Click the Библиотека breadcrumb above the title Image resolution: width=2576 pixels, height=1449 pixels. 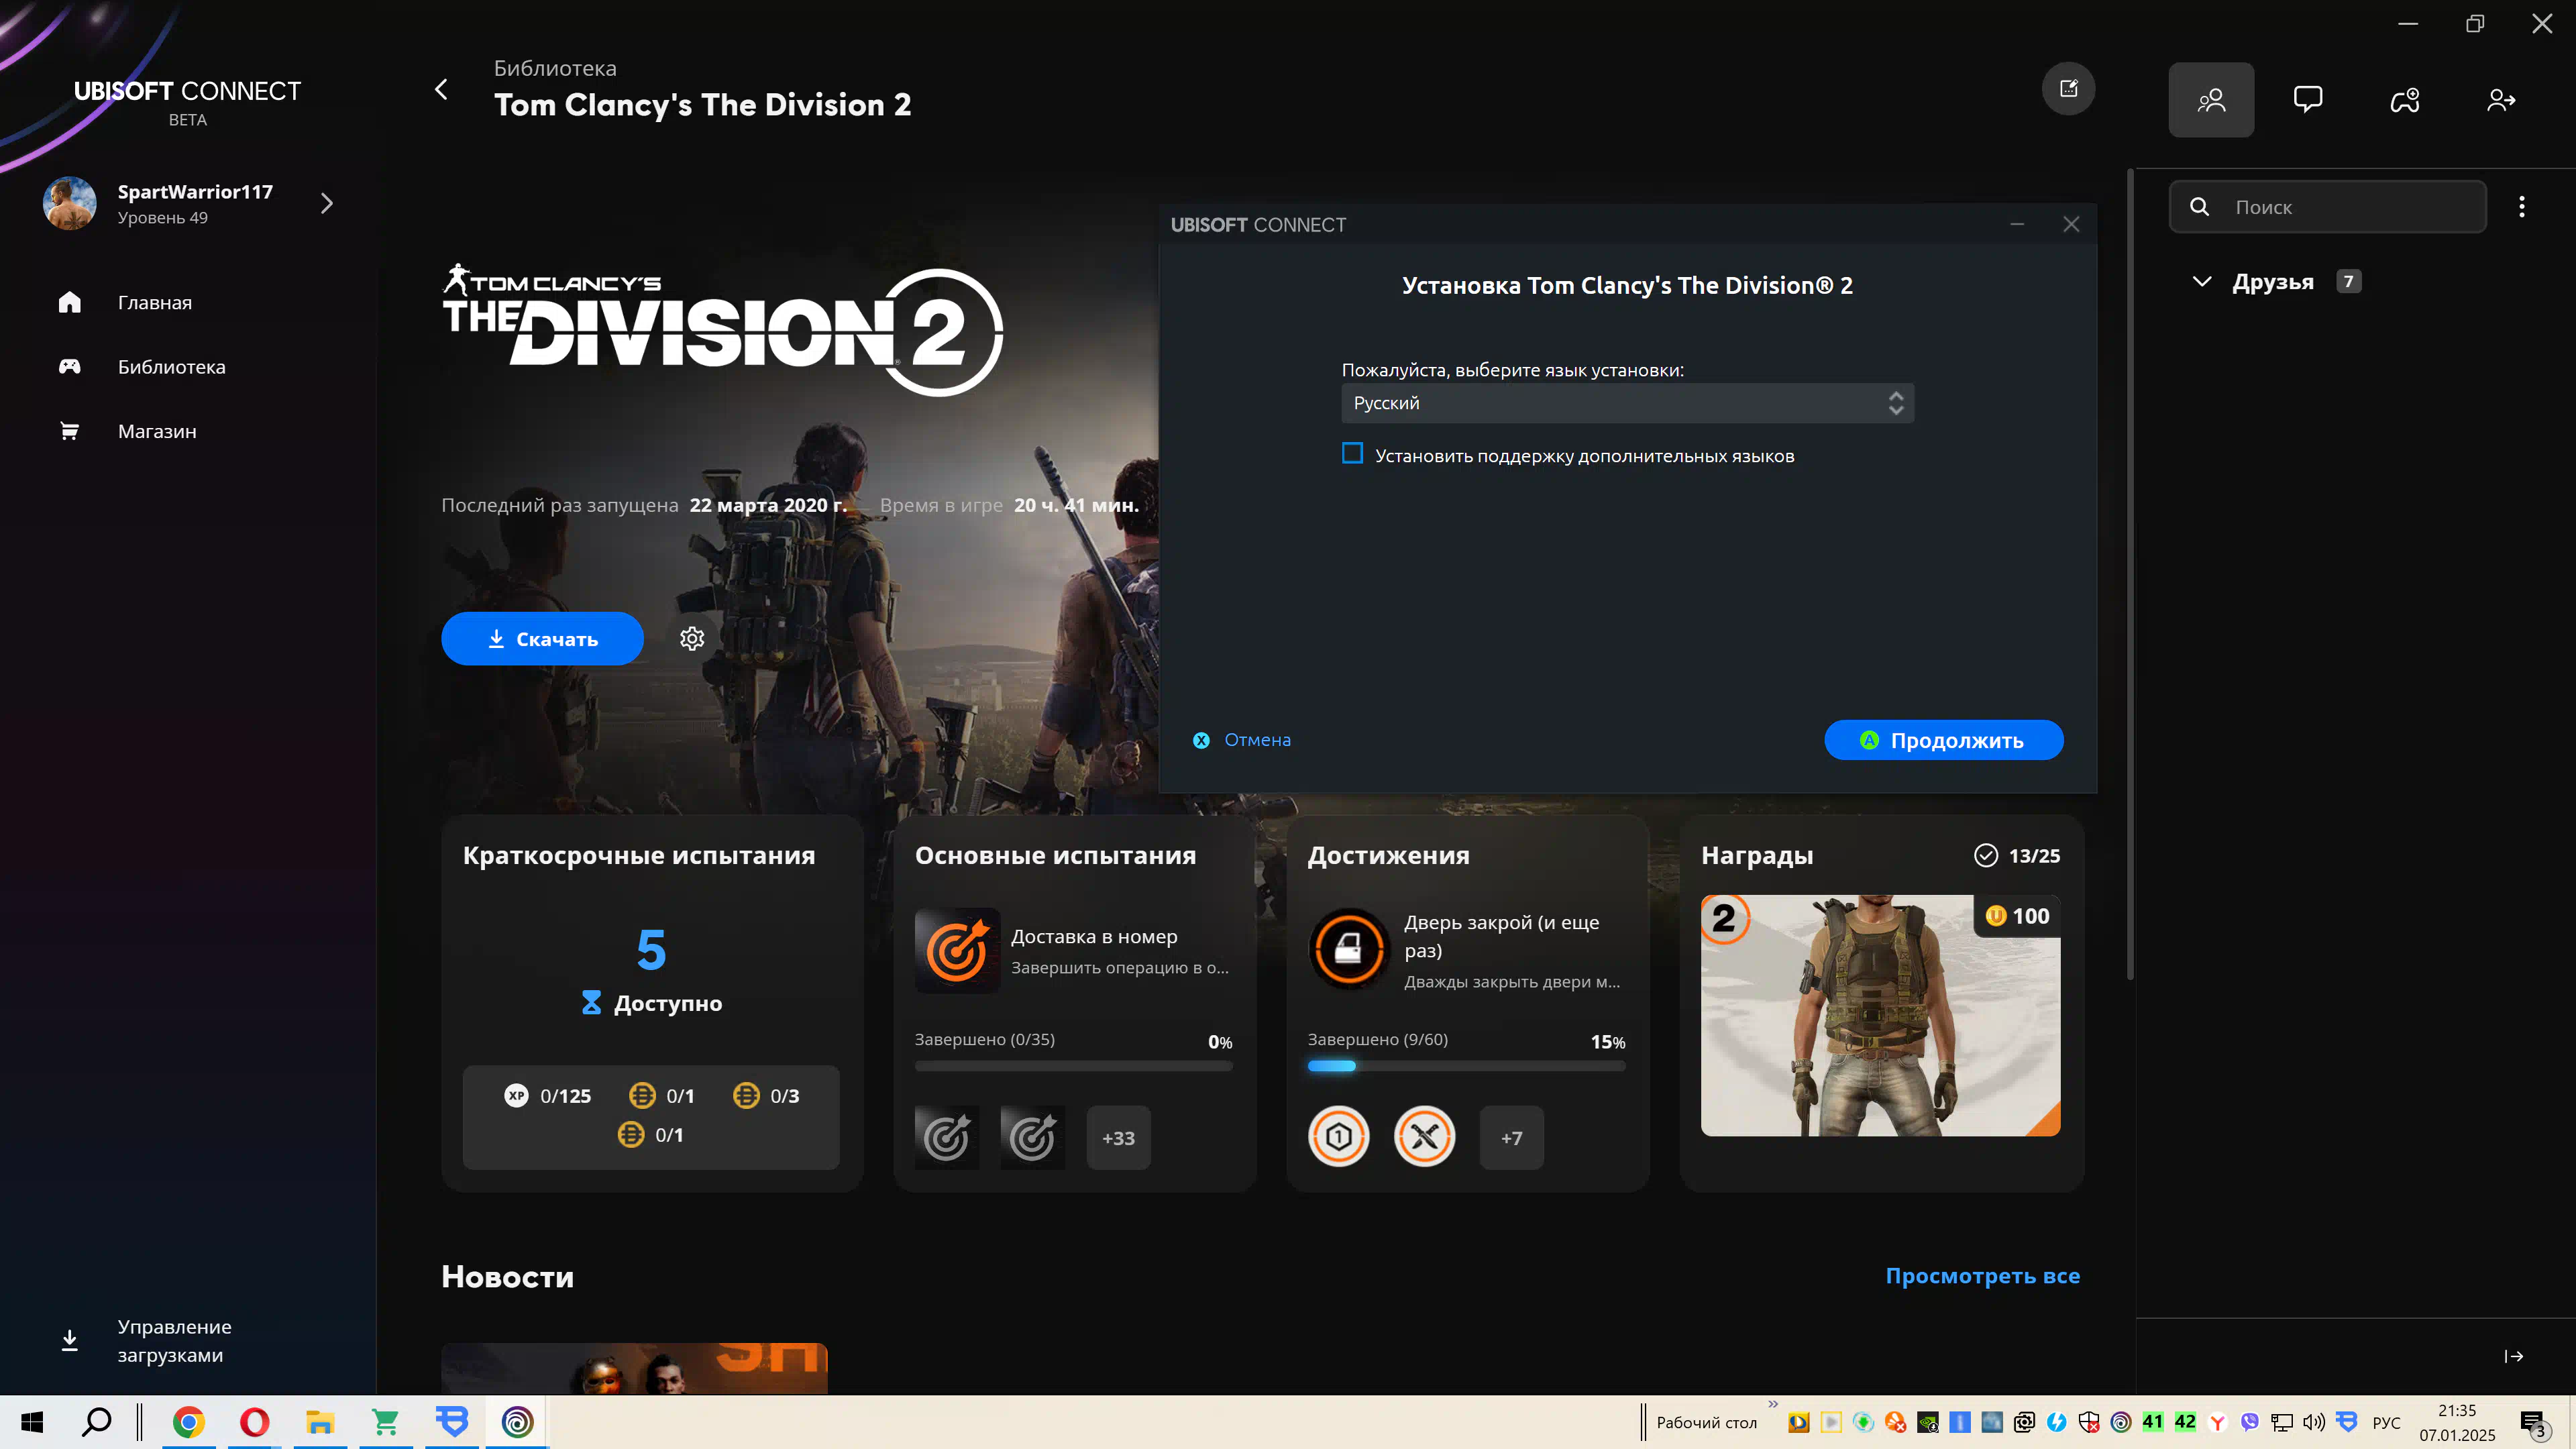coord(555,68)
